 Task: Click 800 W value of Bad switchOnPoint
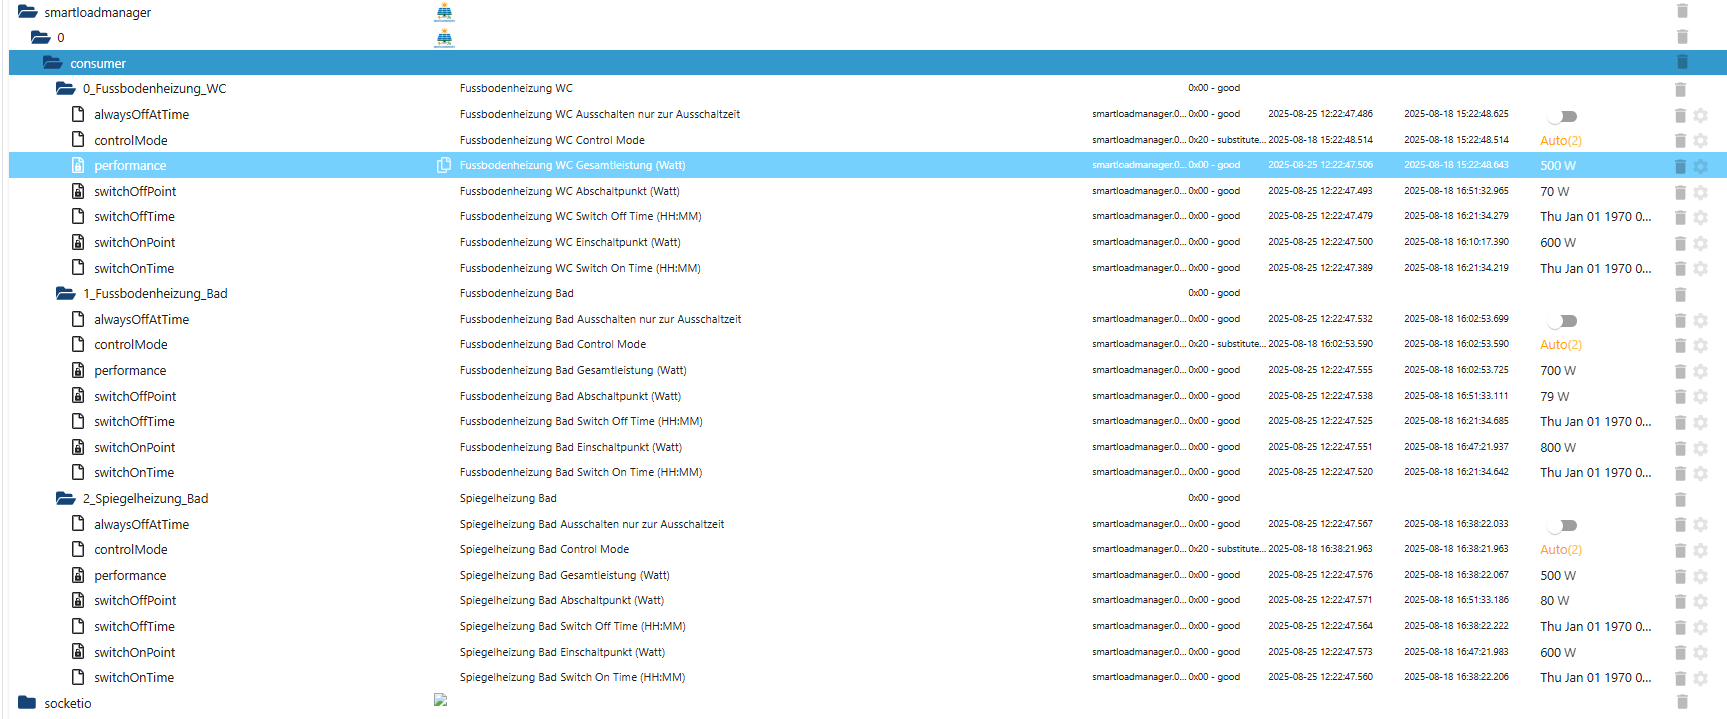tap(1558, 448)
